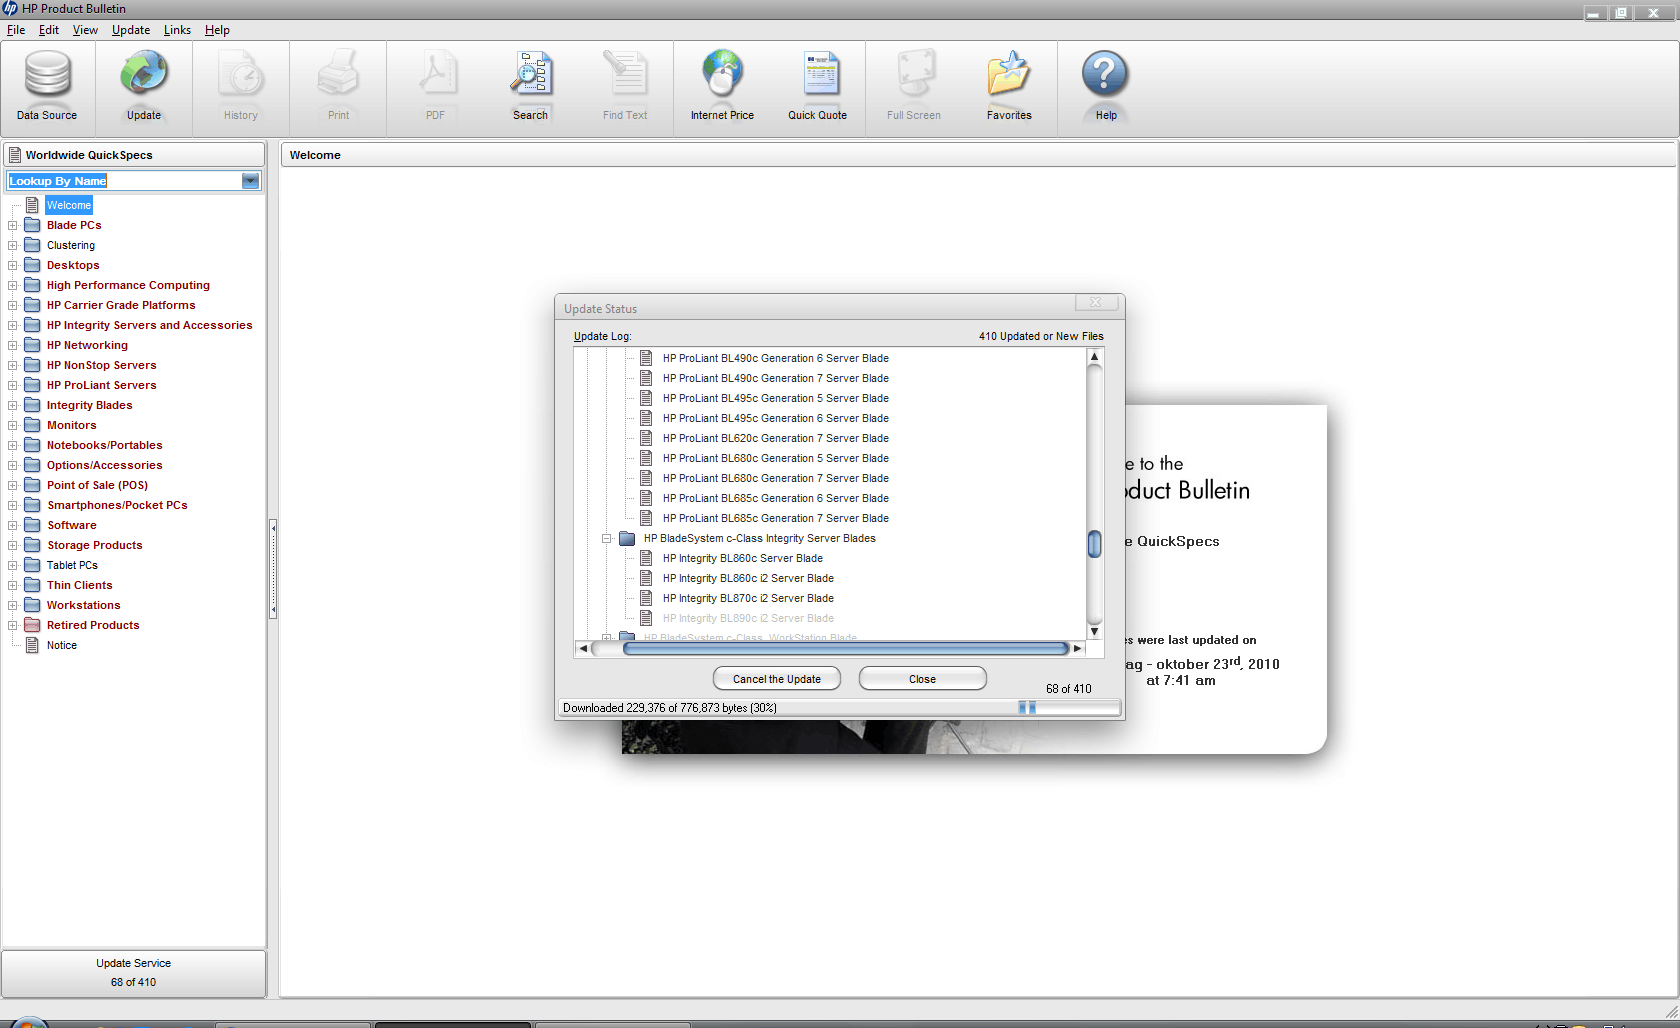Collapse HP BladeSystem c-Class Integrity Server Blades
1680x1028 pixels.
point(606,538)
